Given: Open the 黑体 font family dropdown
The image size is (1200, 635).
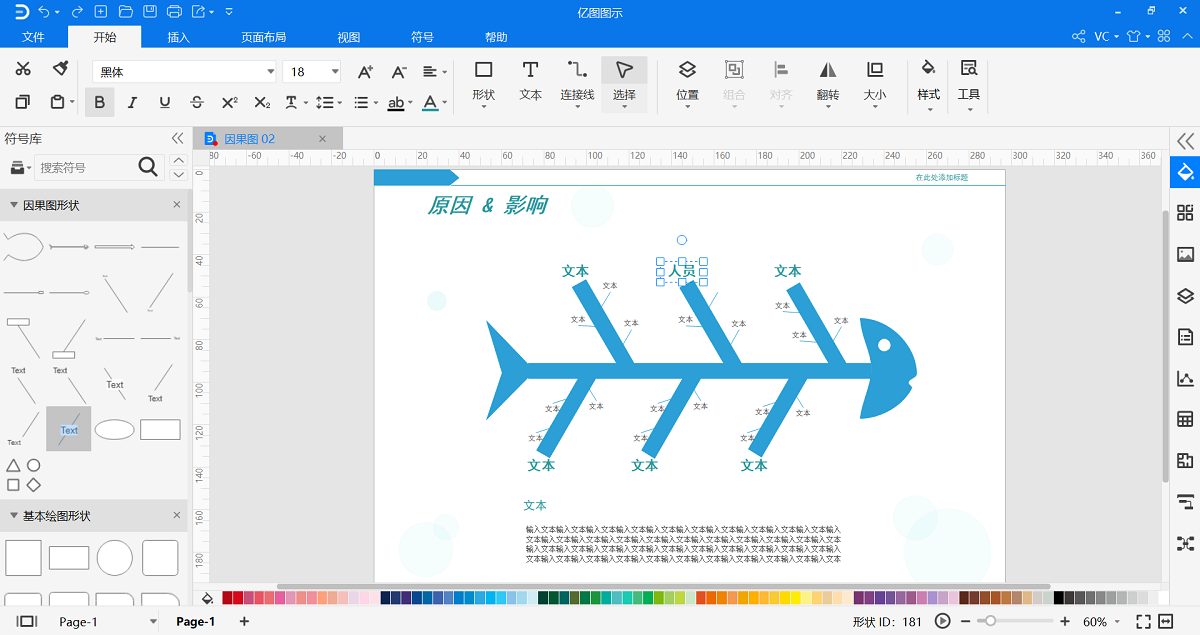Looking at the screenshot, I should coord(268,71).
